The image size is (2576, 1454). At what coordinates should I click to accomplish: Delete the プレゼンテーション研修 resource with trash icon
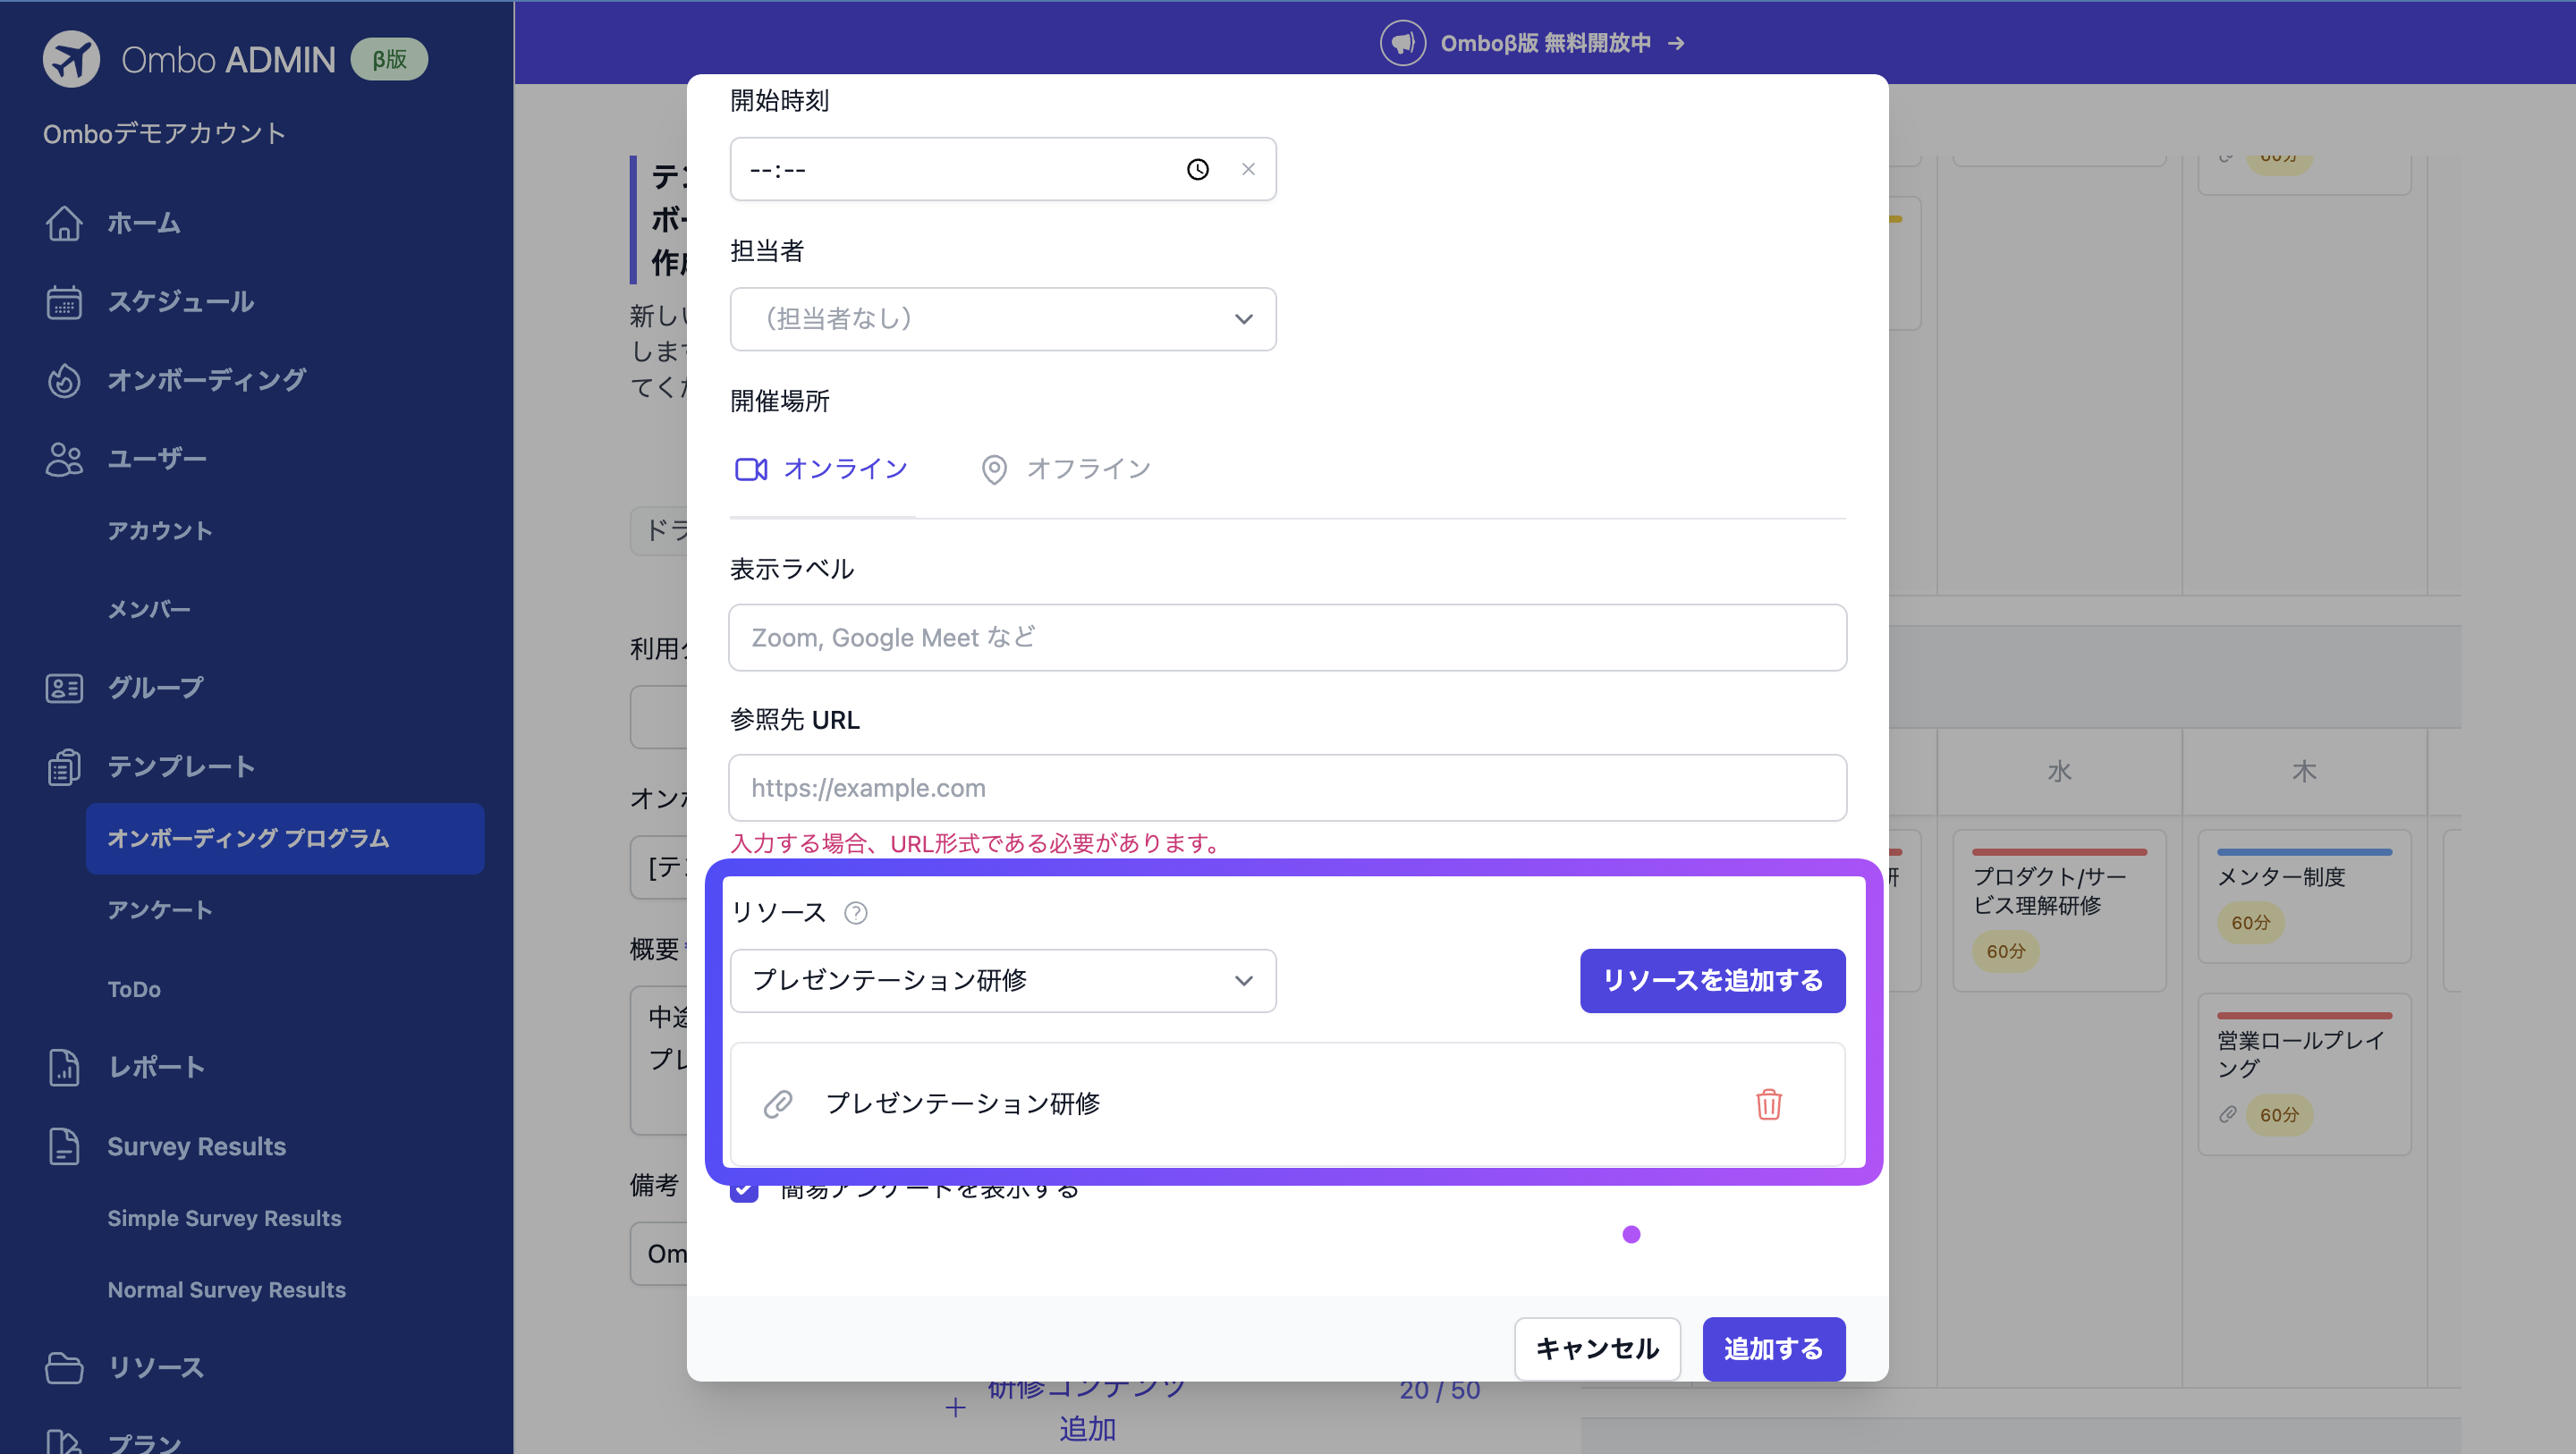1769,1104
